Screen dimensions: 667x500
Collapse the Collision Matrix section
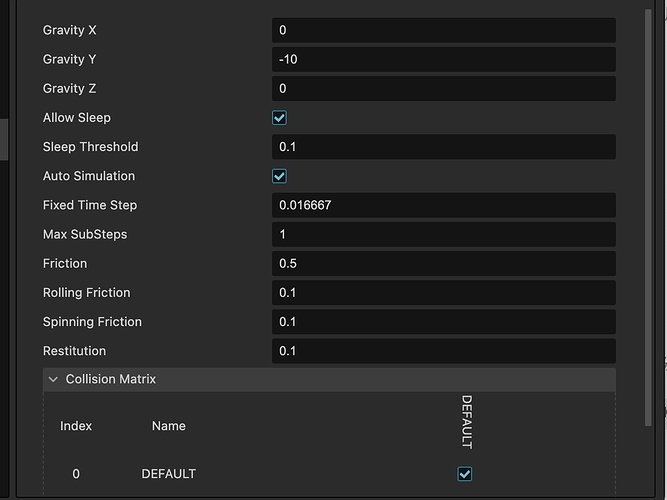(x=54, y=380)
